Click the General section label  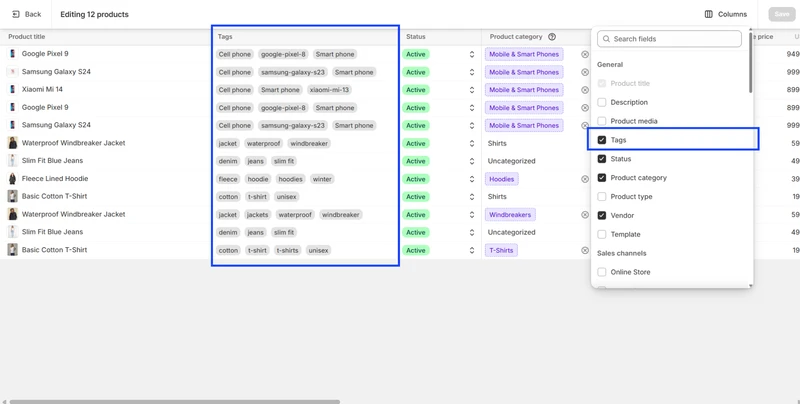[610, 65]
